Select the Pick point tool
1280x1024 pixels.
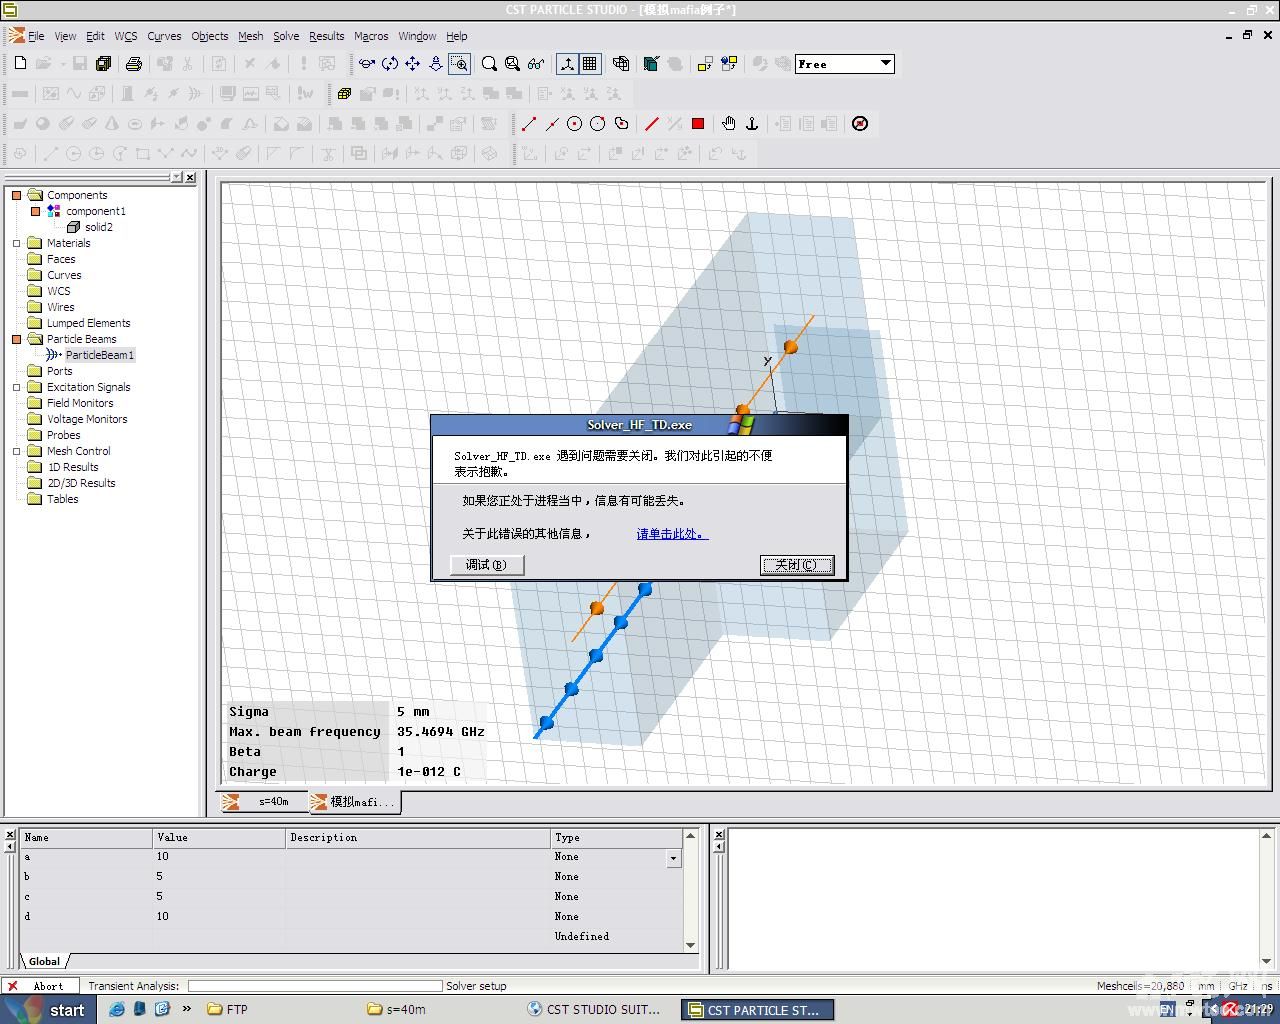click(529, 124)
